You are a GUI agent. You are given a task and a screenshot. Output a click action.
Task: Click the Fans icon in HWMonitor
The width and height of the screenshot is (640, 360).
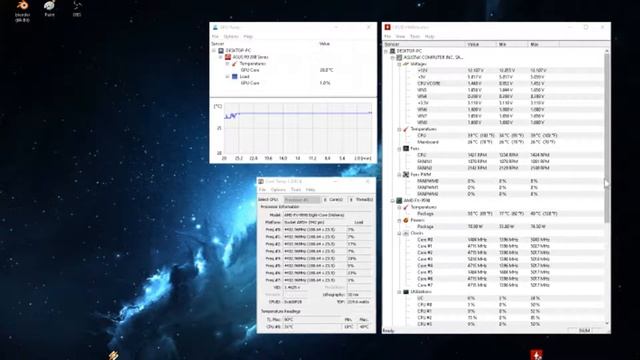point(406,149)
